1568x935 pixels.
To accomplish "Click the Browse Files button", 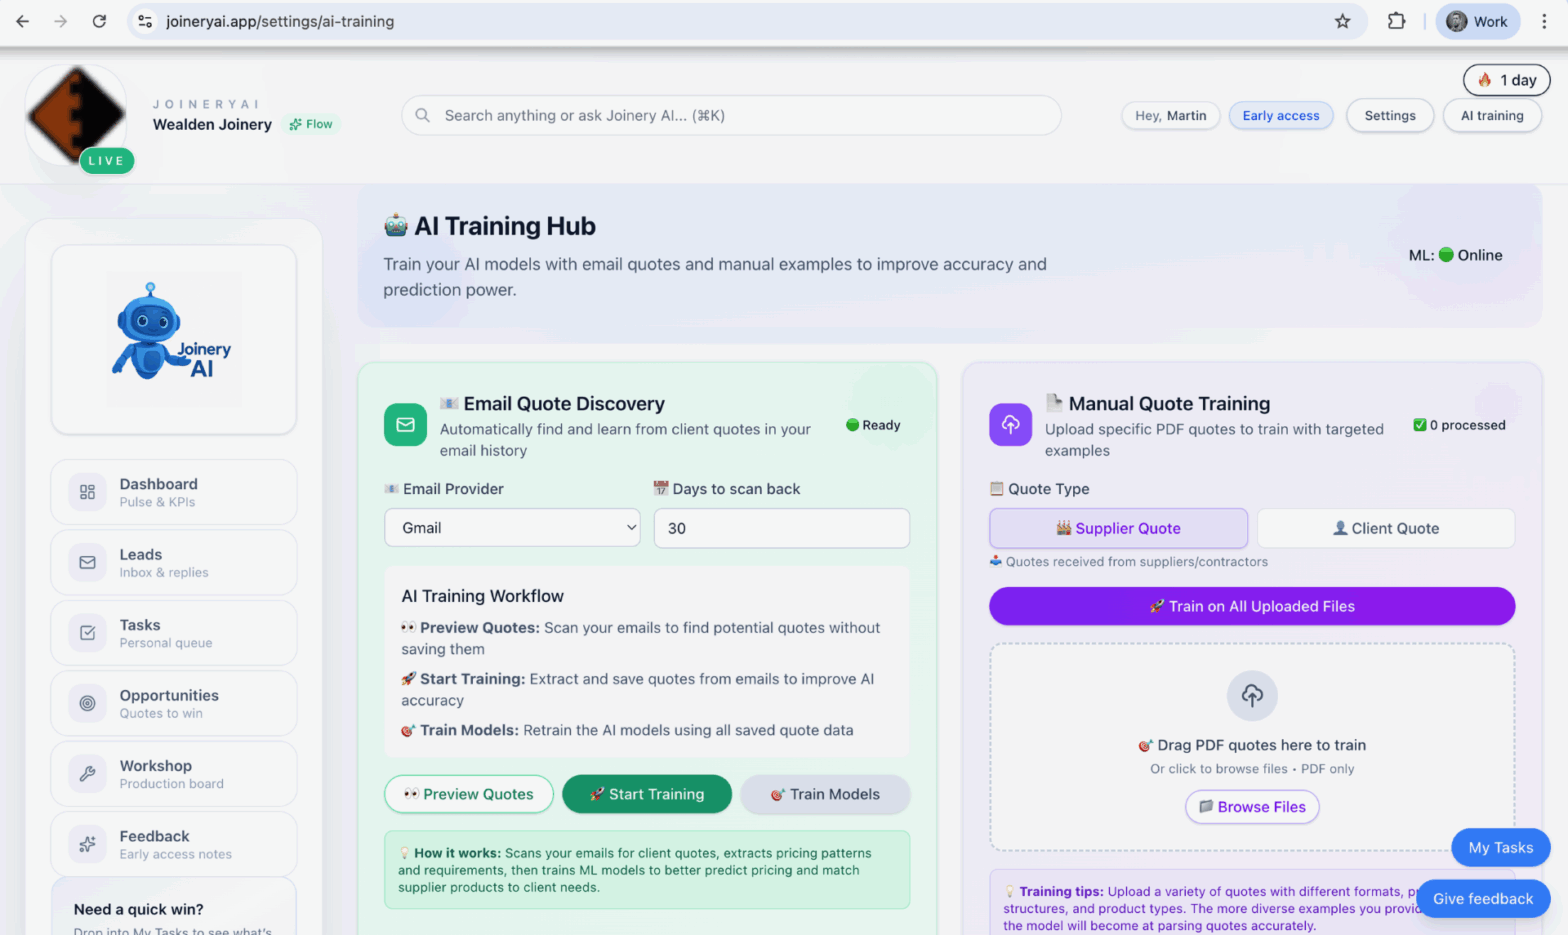I will coord(1252,807).
